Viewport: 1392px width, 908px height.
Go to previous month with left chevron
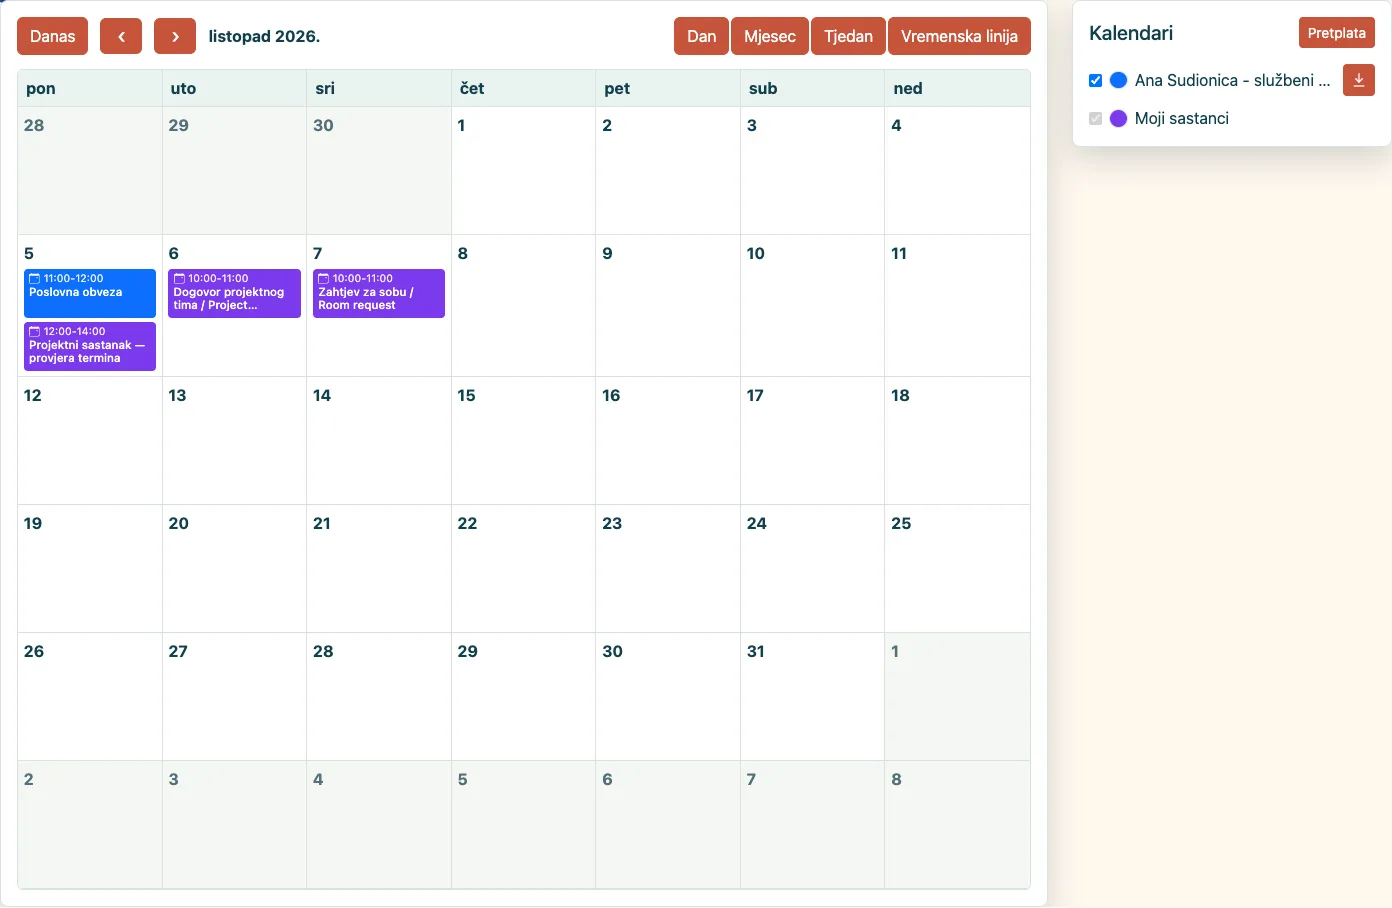click(x=121, y=36)
